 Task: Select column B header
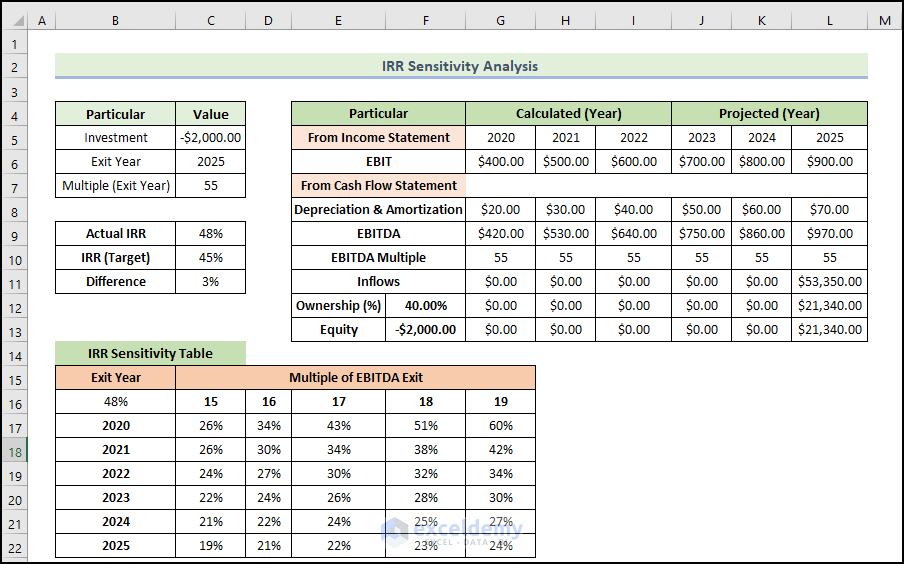115,21
